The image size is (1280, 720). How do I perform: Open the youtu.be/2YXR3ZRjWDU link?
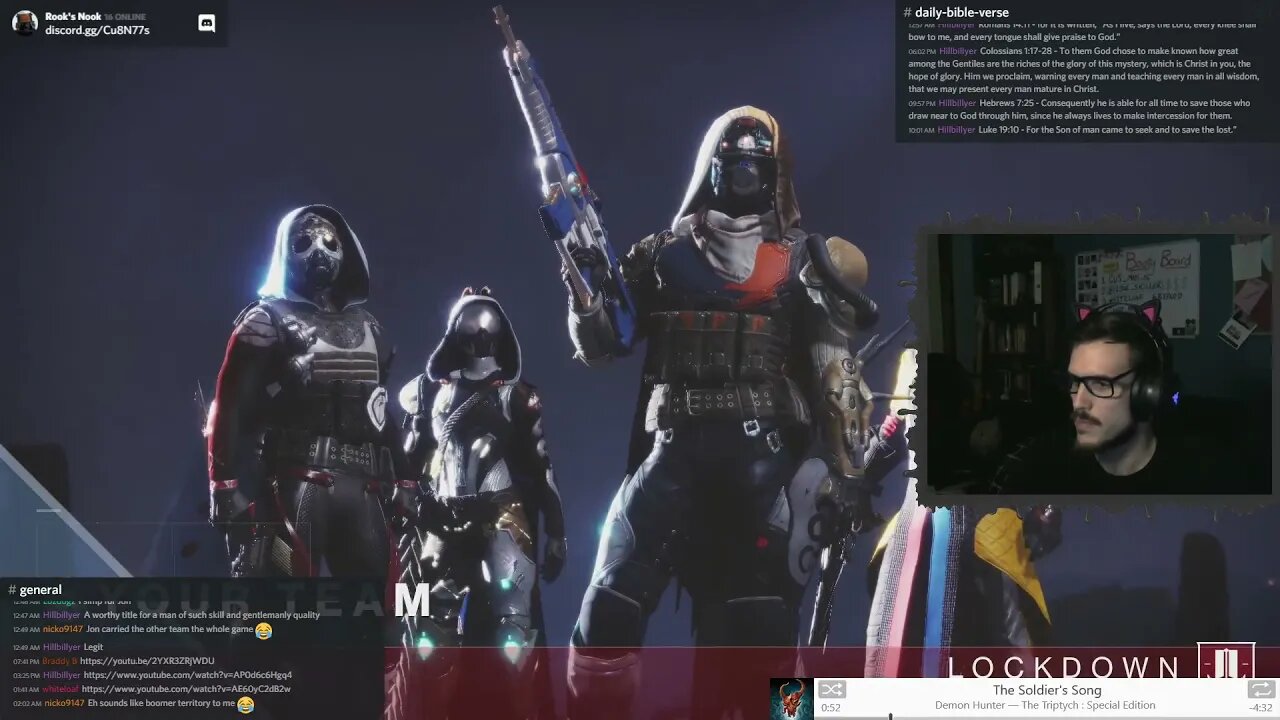point(147,661)
